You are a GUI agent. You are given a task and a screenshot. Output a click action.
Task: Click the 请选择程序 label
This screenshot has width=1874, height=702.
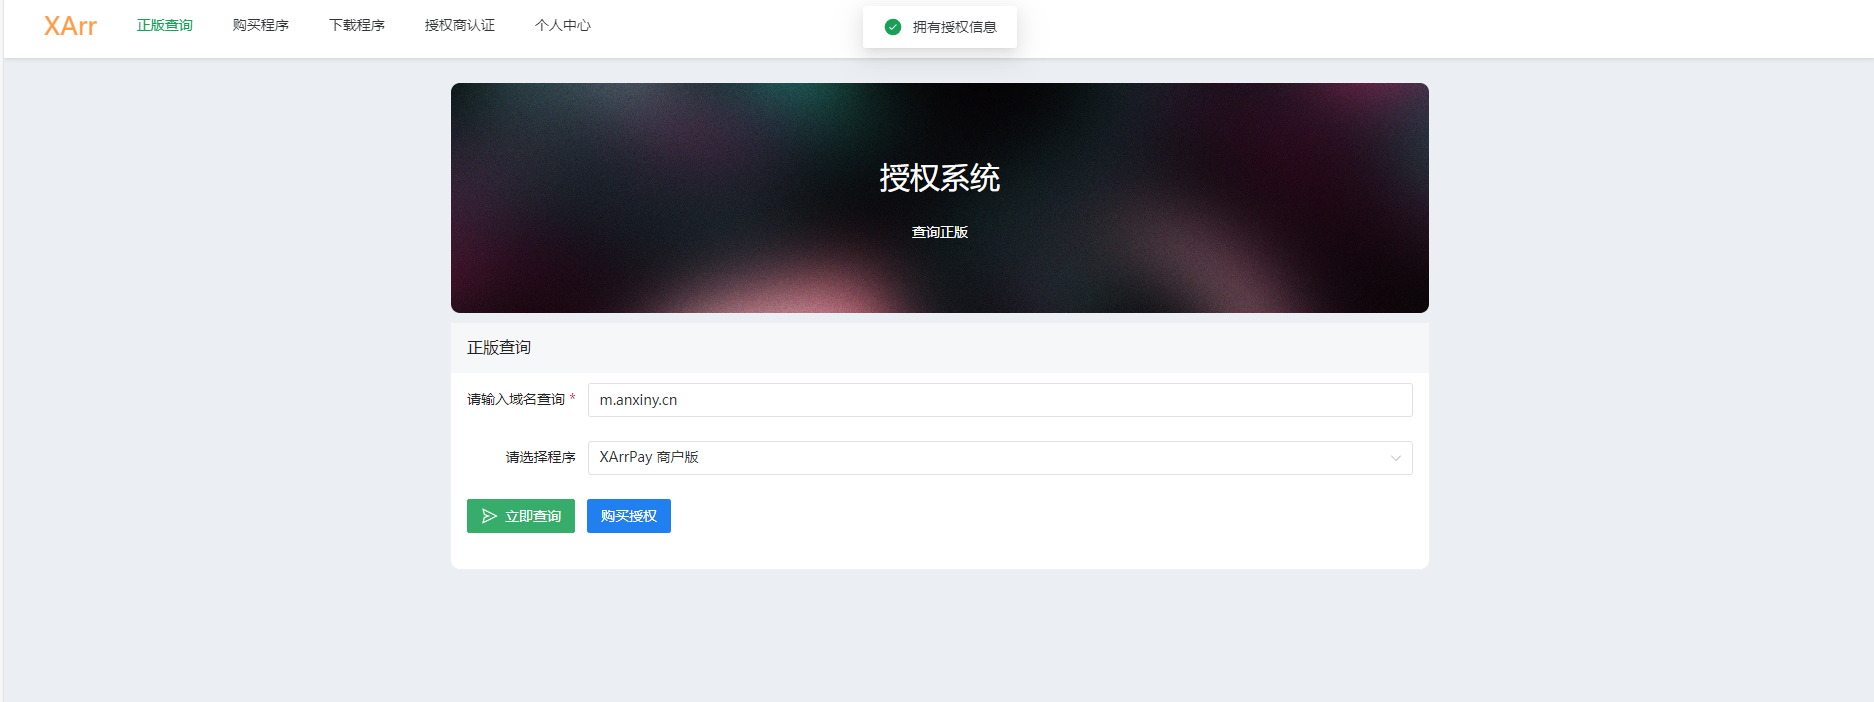pyautogui.click(x=541, y=457)
